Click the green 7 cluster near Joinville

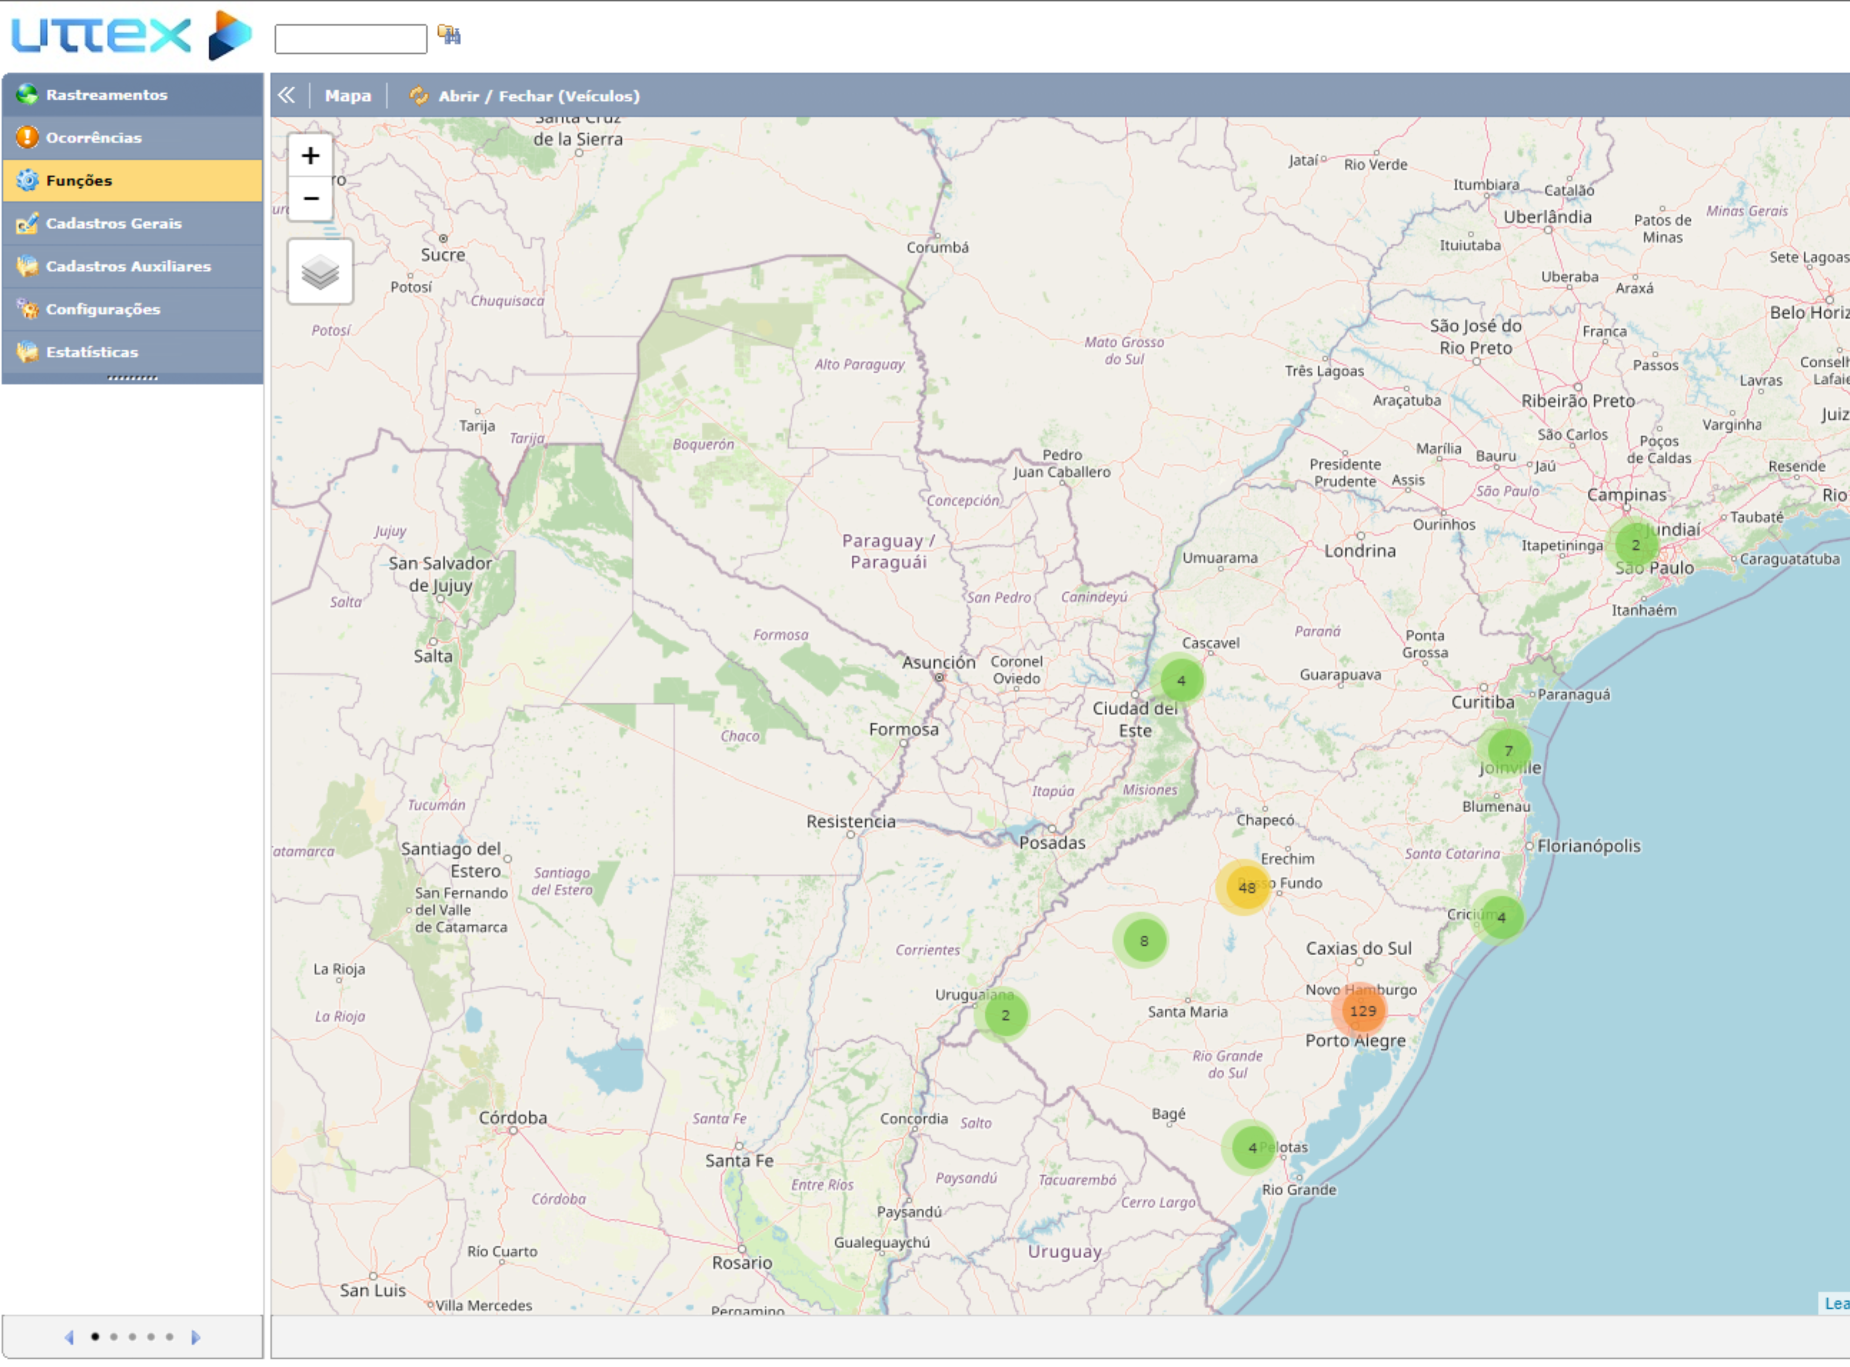pyautogui.click(x=1508, y=751)
